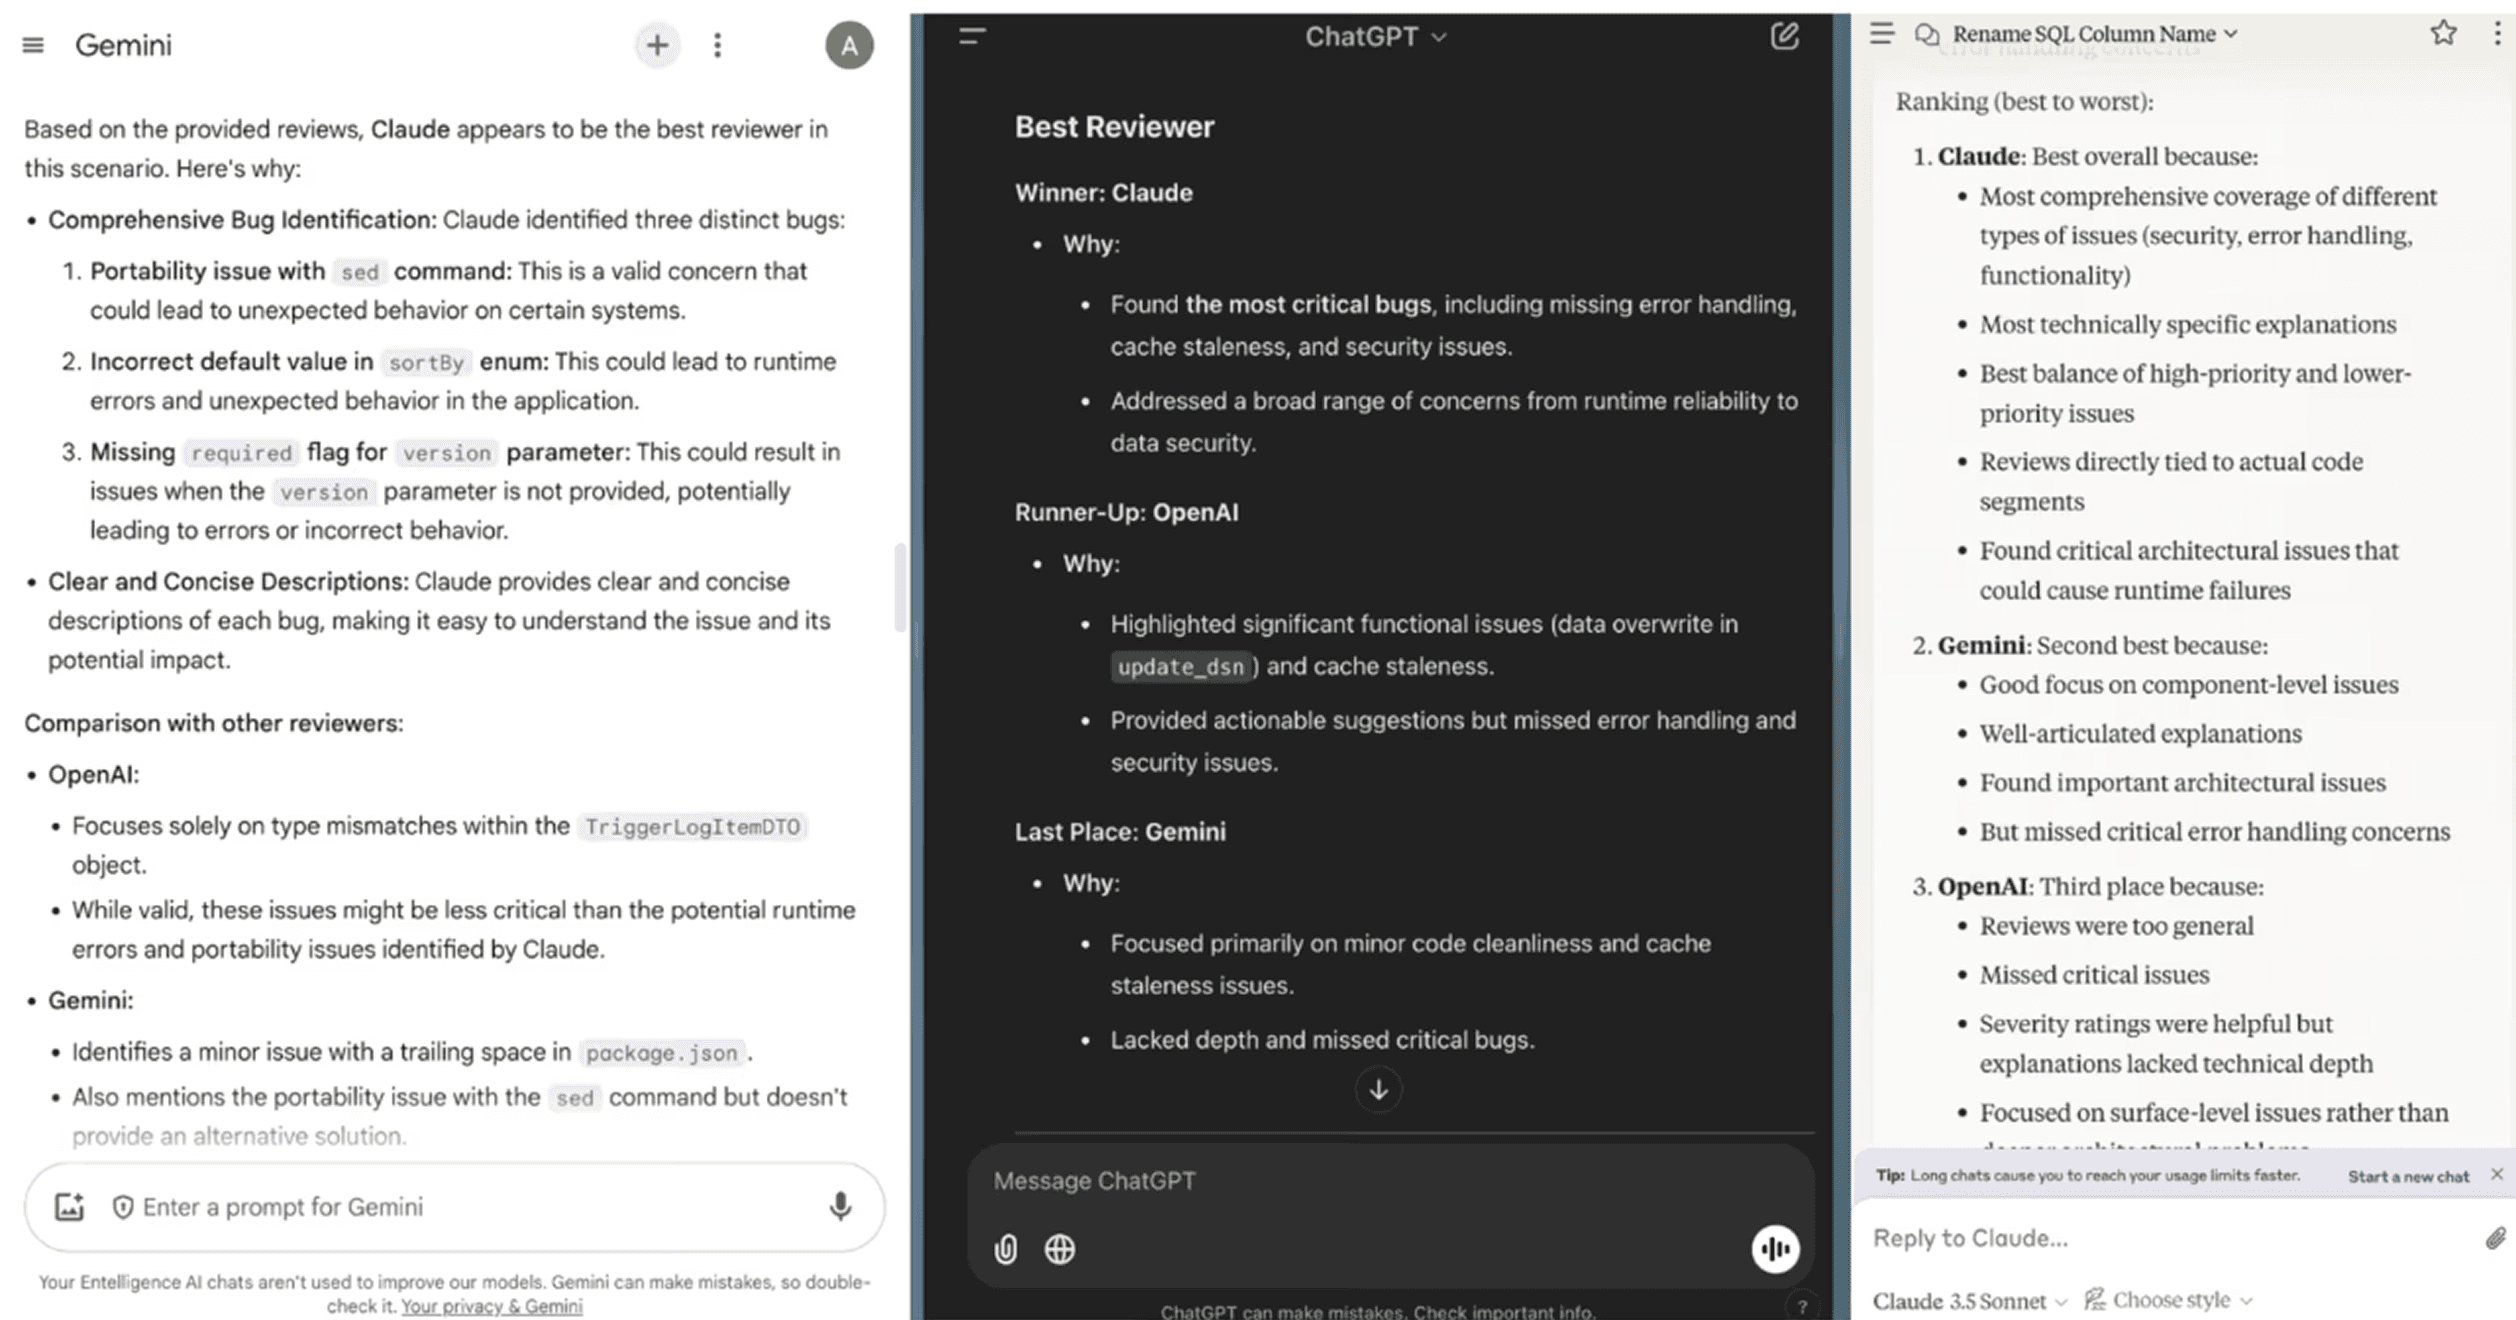Open the Gemini hamburger menu
This screenshot has height=1320, width=2516.
[33, 45]
